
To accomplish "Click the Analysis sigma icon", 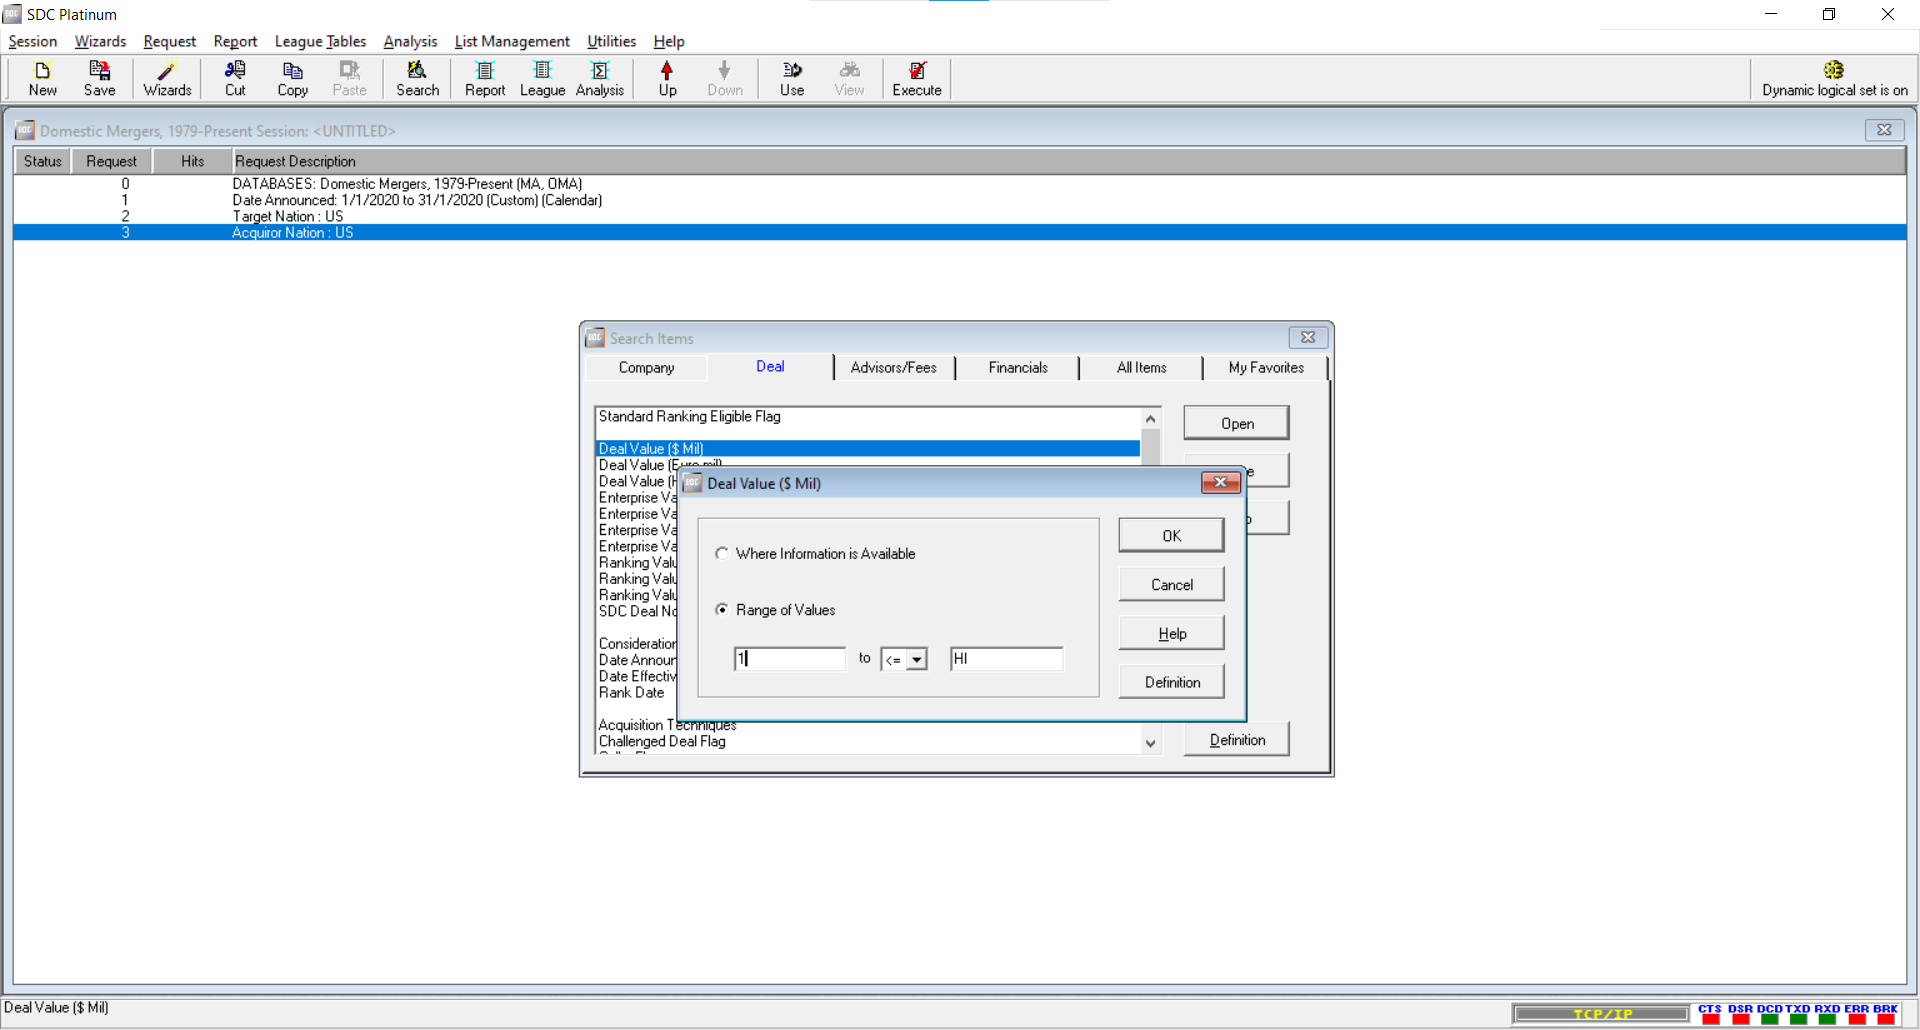I will coord(600,78).
